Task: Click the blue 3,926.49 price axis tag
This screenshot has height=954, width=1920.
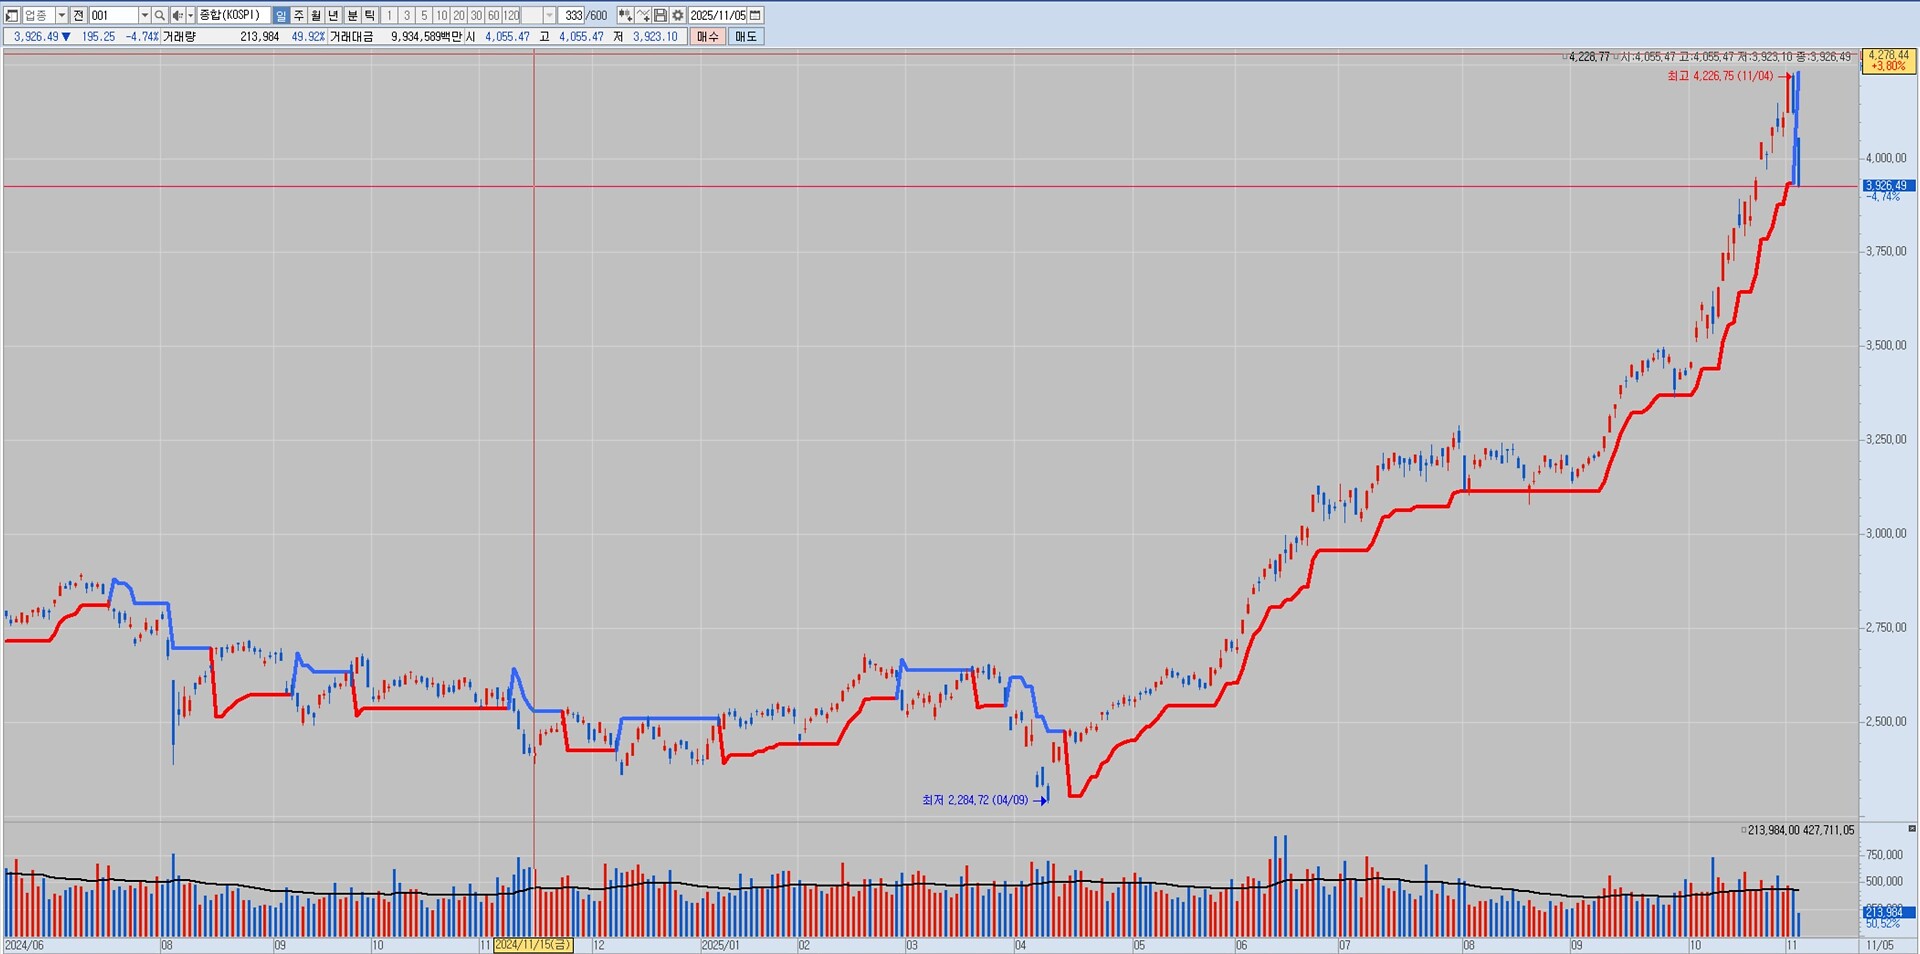Action: (1888, 185)
